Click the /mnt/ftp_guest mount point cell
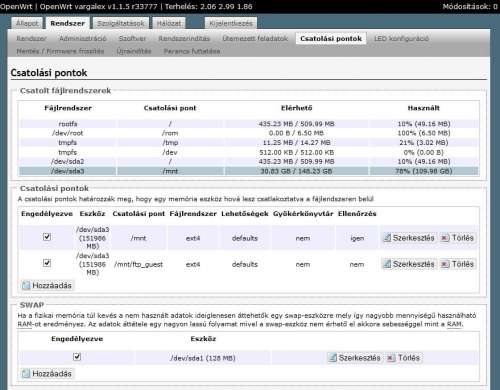 pyautogui.click(x=138, y=264)
